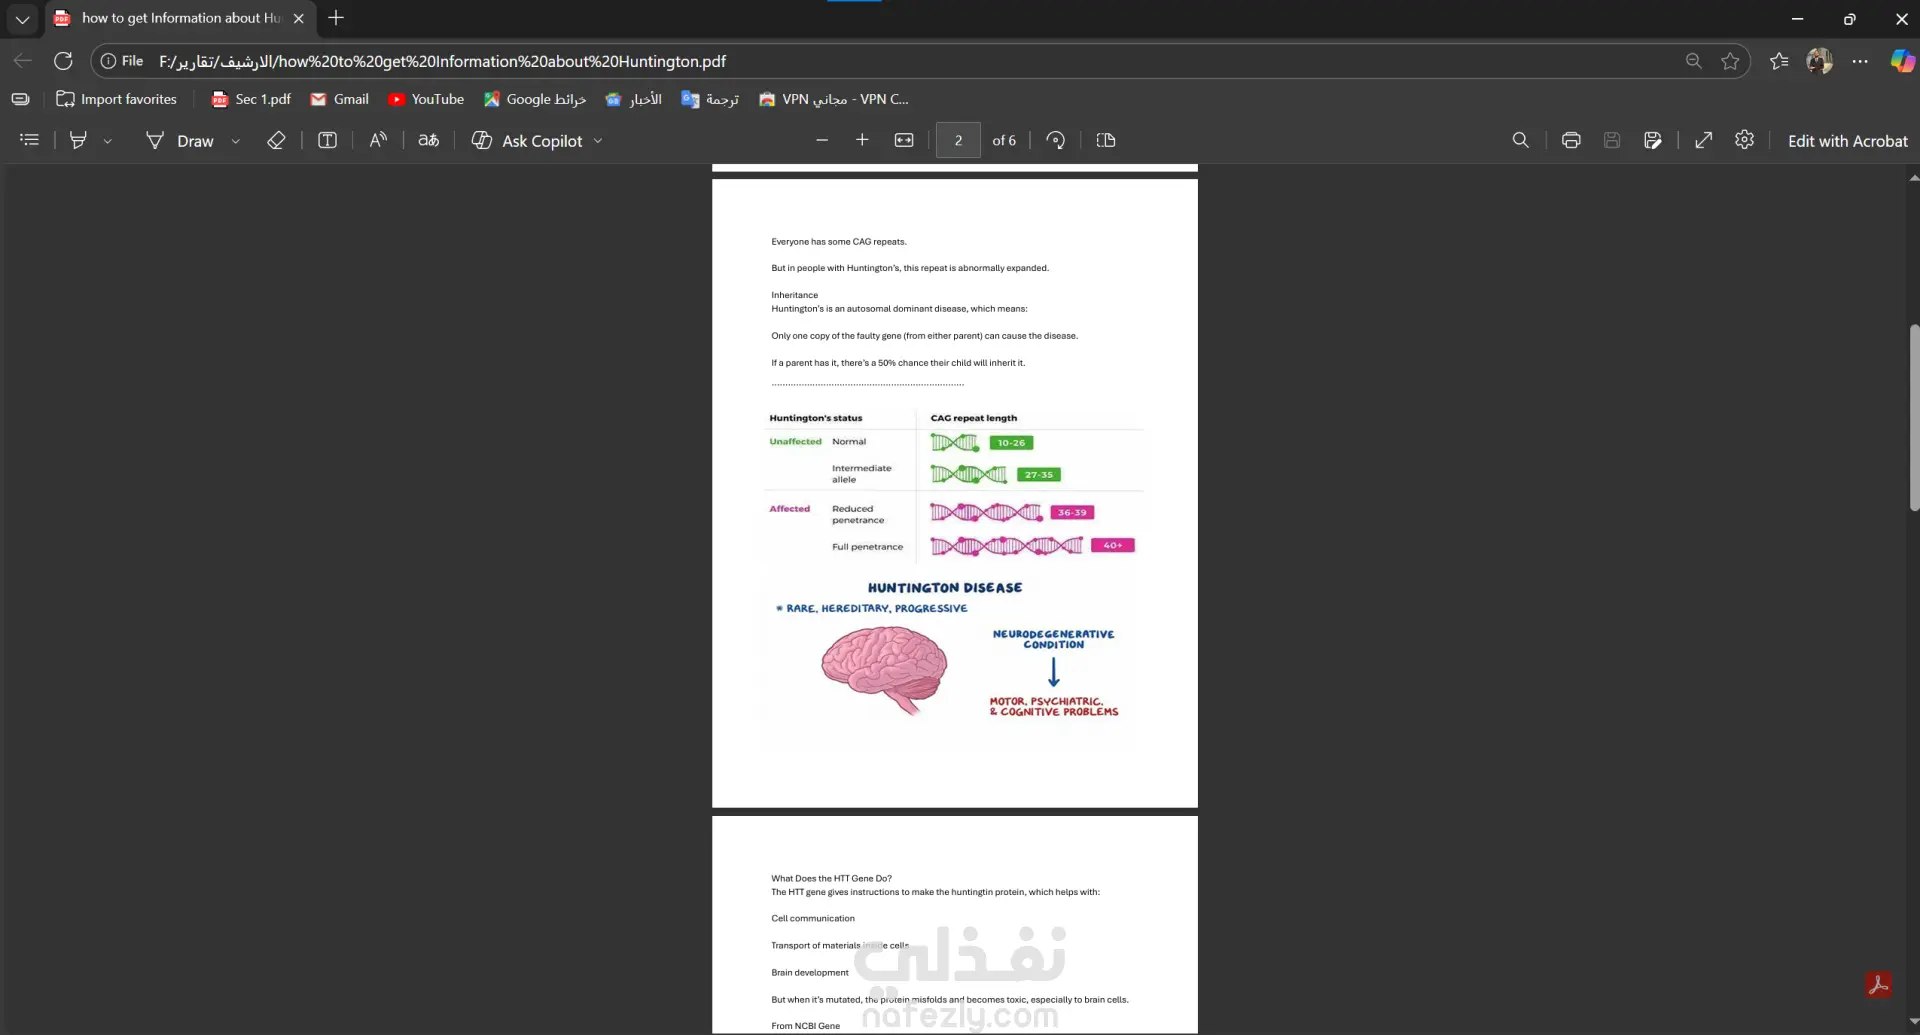Toggle fit to width
This screenshot has height=1035, width=1920.
(x=904, y=141)
